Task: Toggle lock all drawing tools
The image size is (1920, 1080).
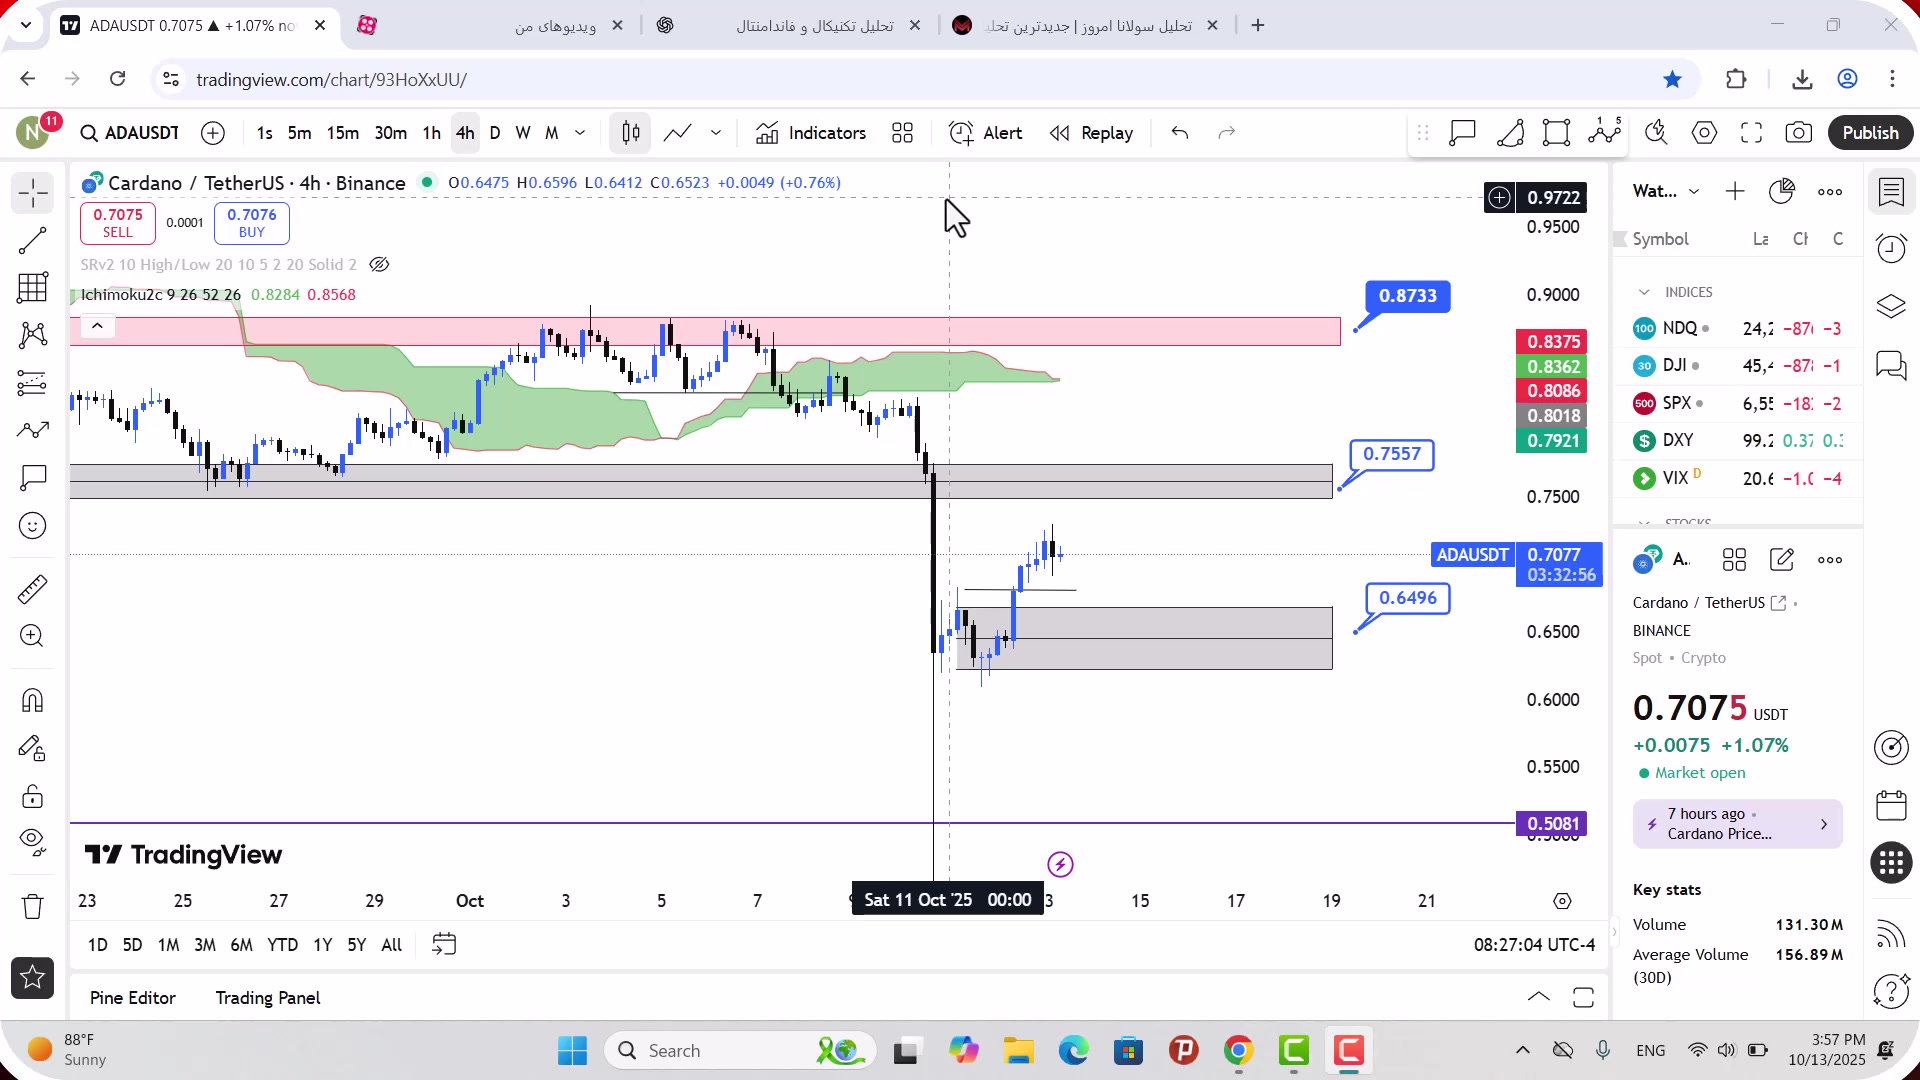Action: coord(33,796)
